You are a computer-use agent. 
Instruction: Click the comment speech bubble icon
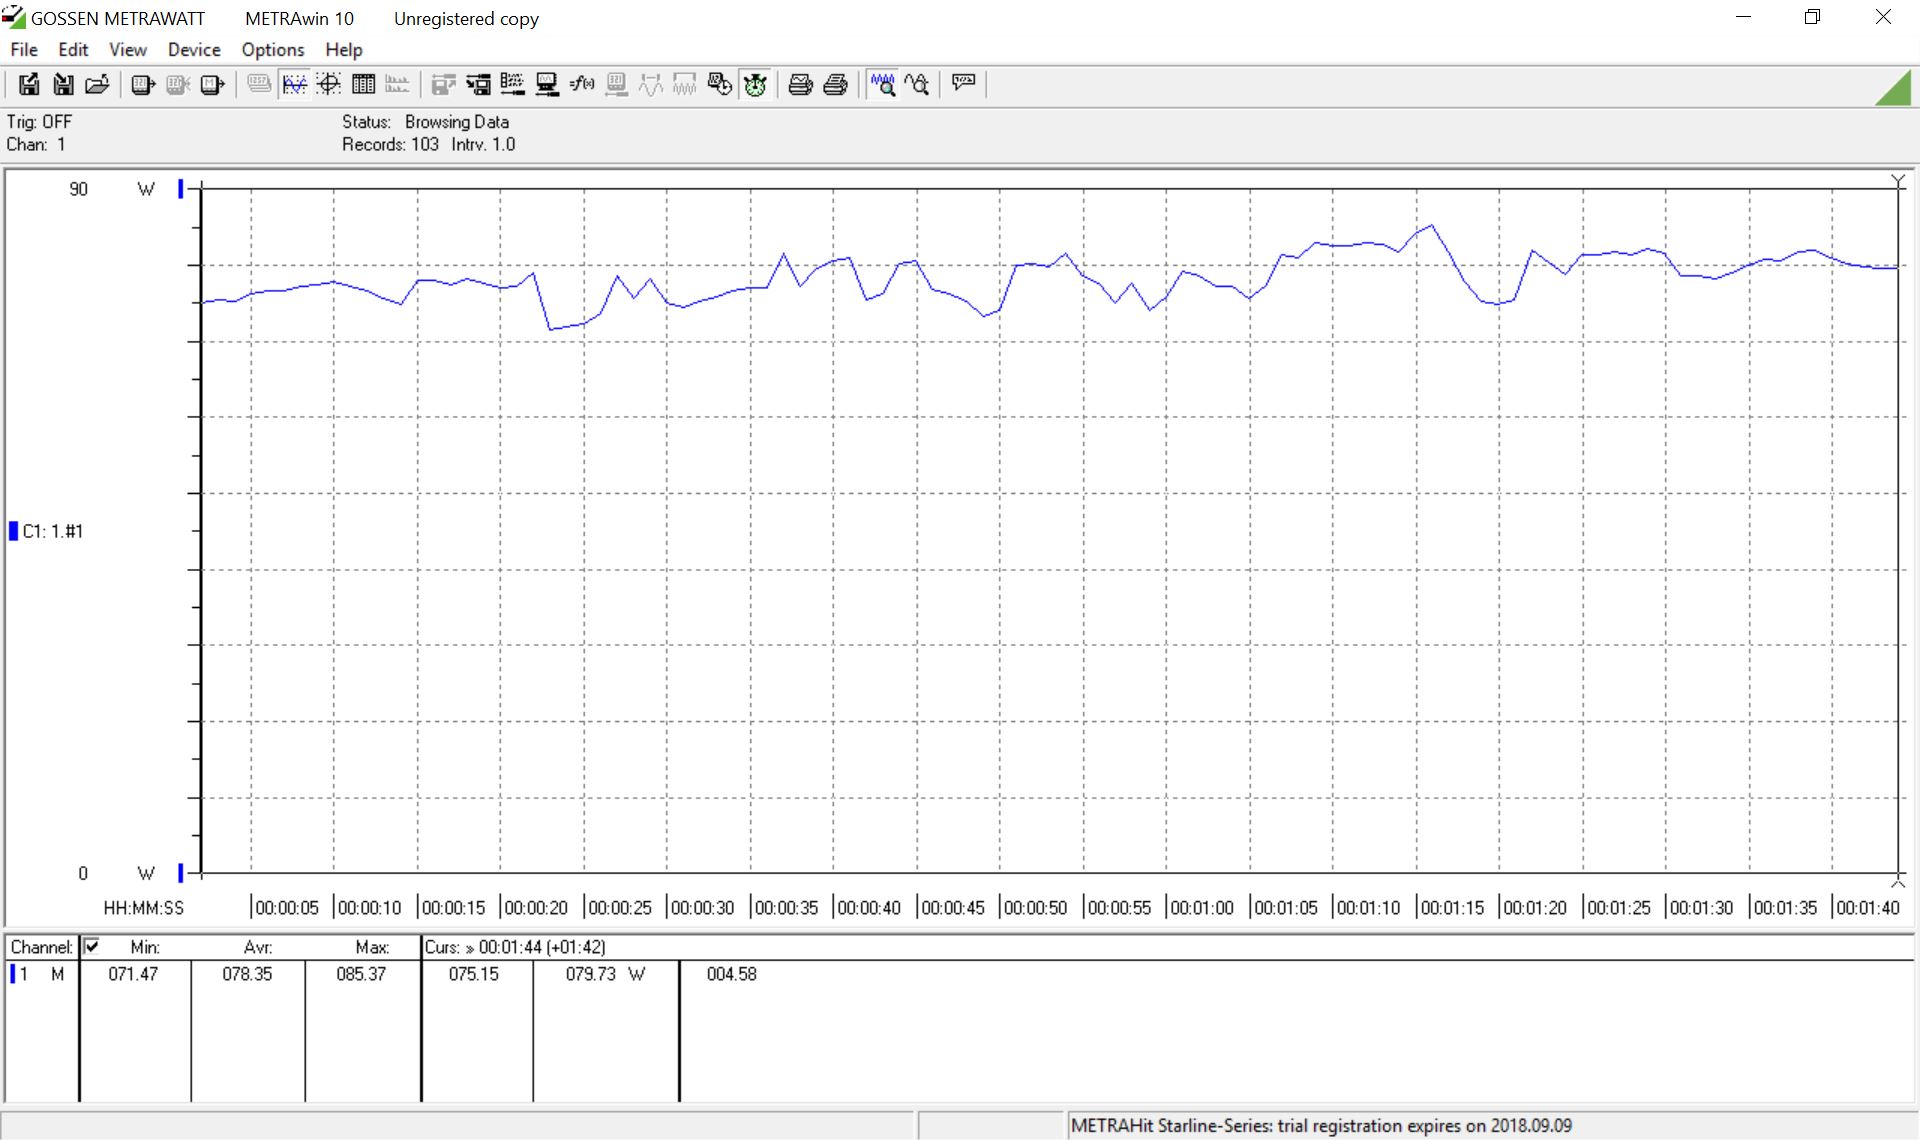coord(963,83)
